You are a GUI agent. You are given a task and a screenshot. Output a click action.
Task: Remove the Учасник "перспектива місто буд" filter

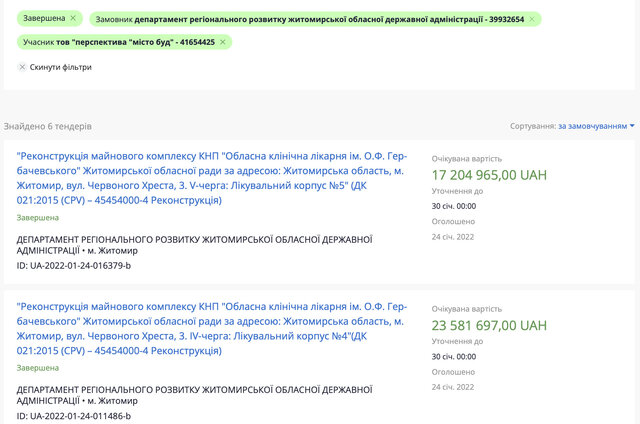coord(222,42)
